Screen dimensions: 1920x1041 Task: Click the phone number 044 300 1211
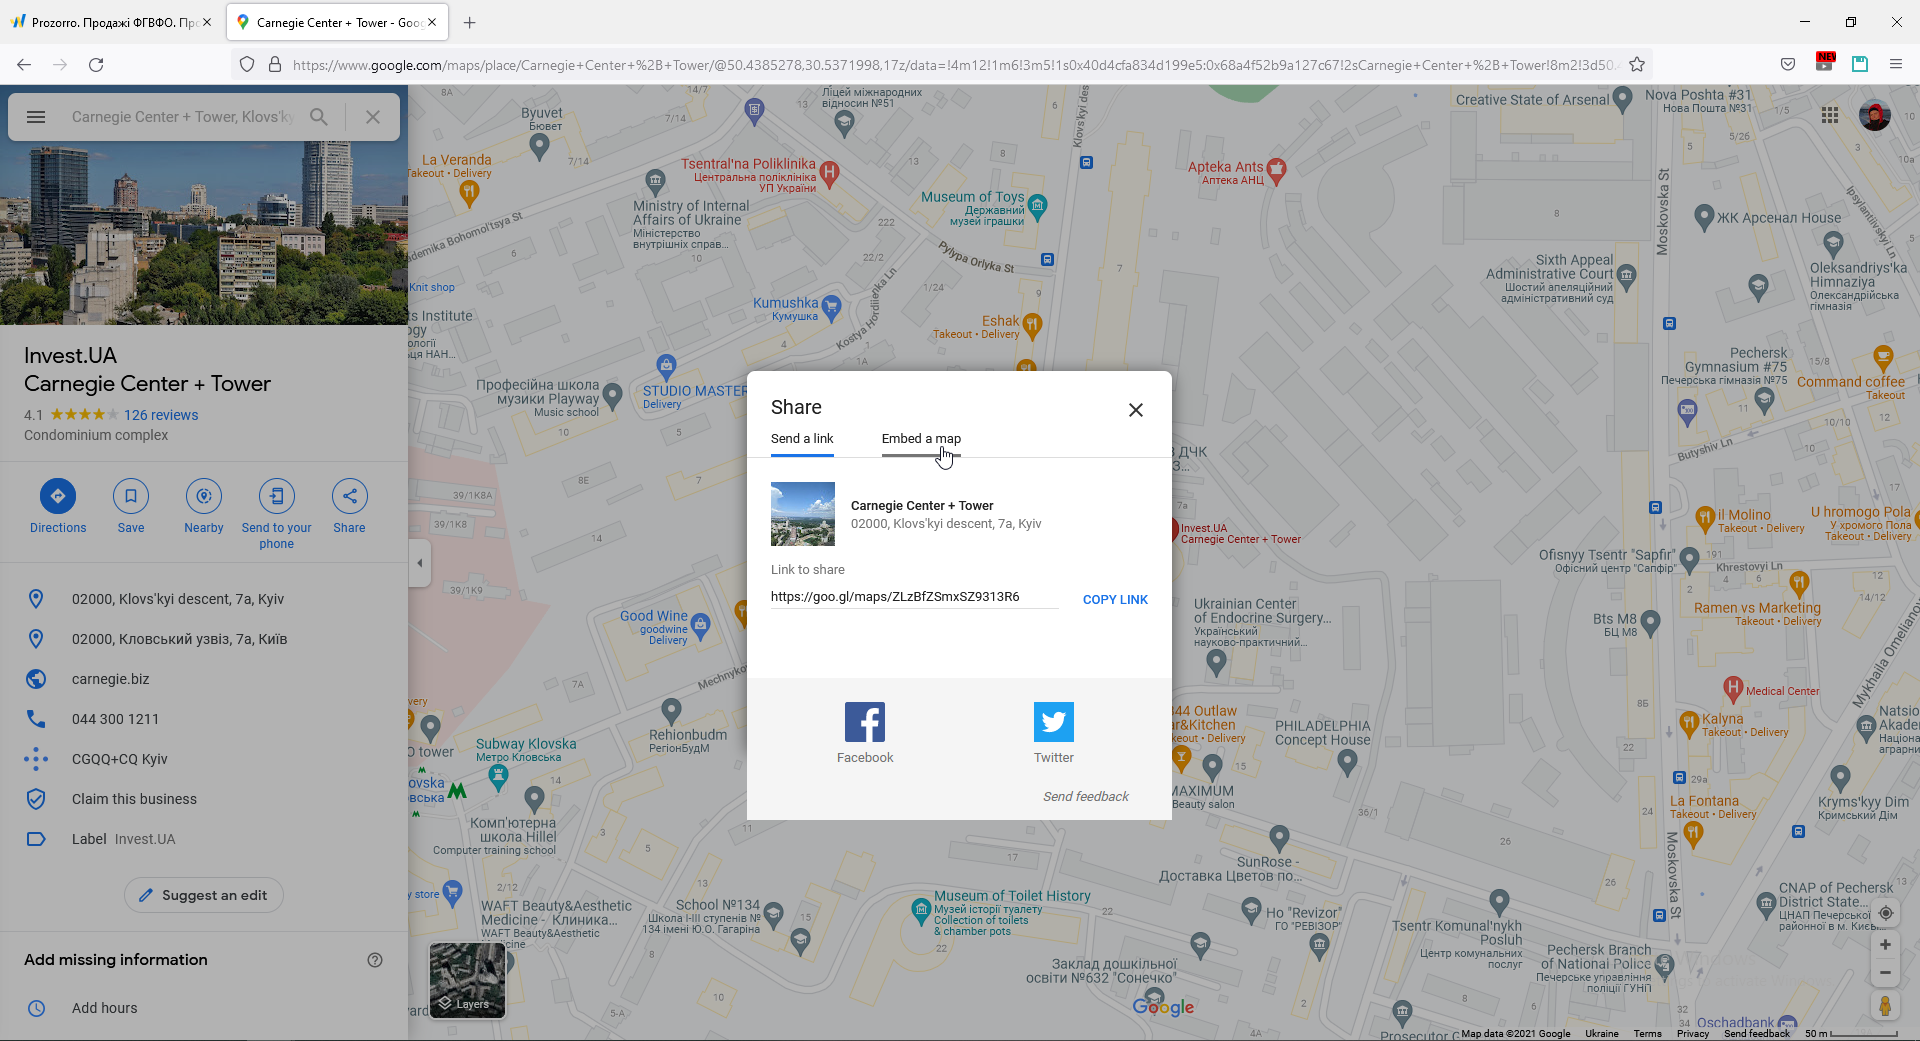click(204, 719)
